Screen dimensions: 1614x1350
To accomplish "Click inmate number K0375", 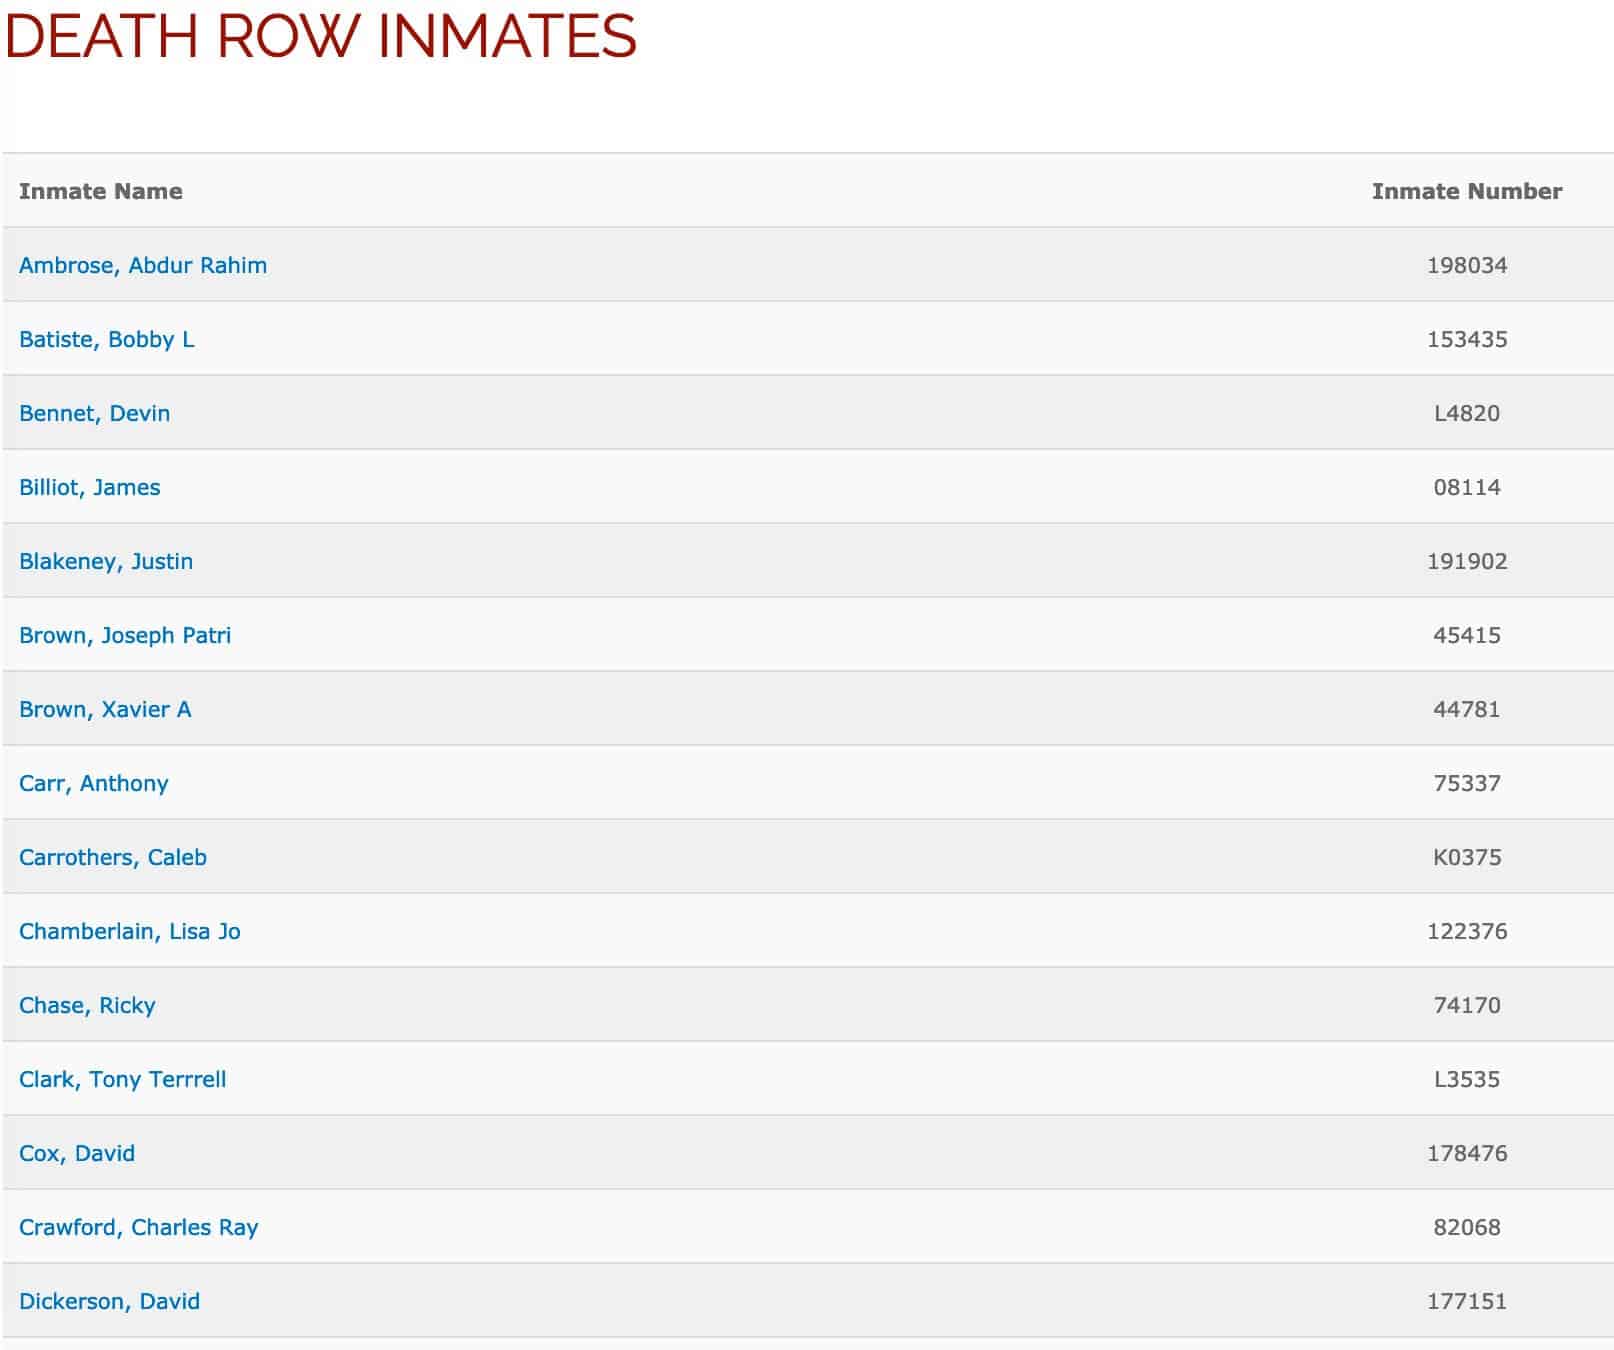I will tap(1467, 857).
